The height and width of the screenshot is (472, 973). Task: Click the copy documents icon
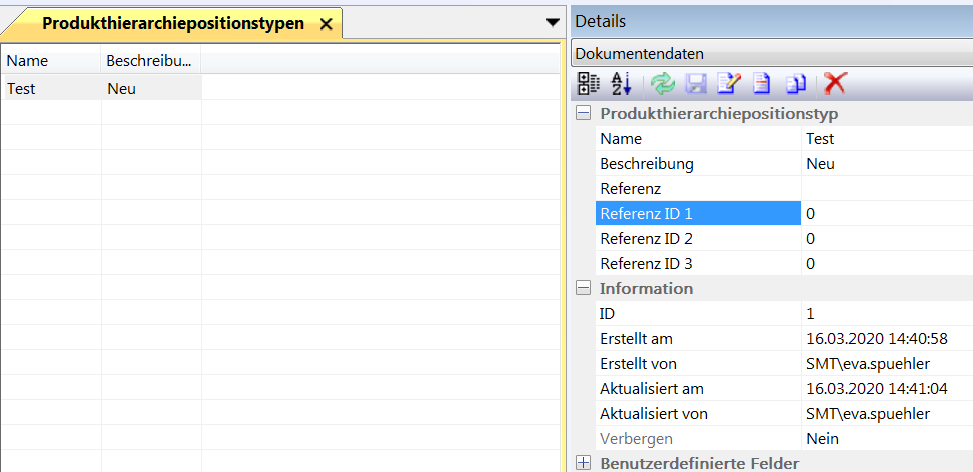796,84
